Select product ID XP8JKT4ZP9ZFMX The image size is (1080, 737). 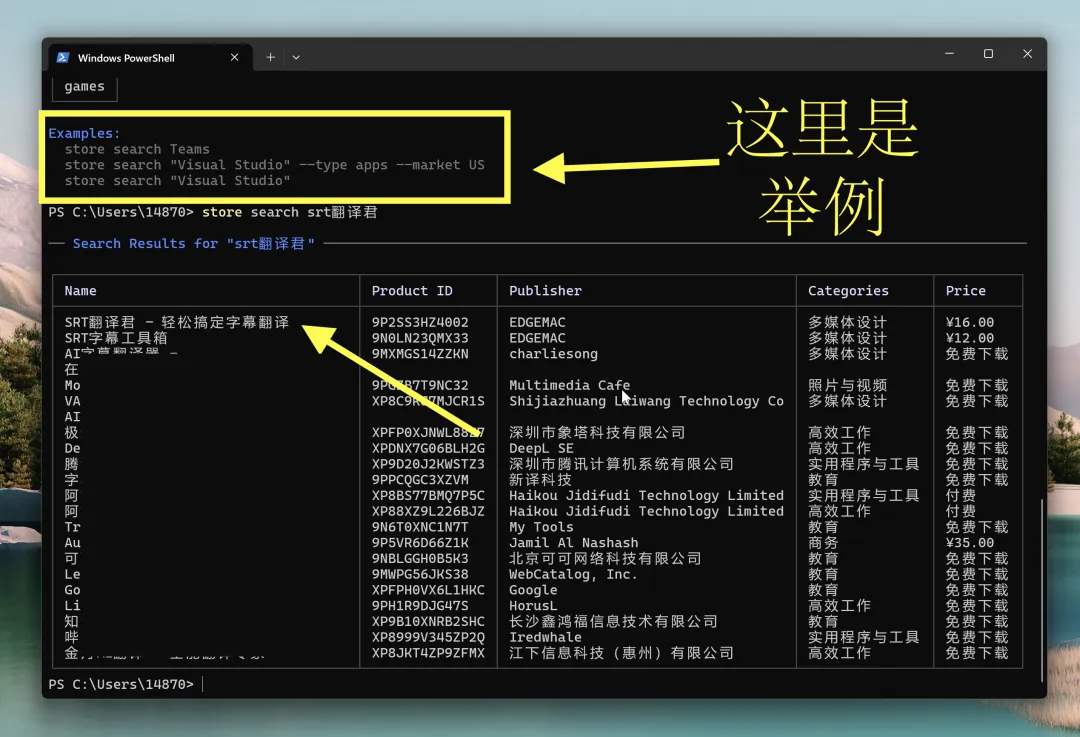tap(428, 653)
